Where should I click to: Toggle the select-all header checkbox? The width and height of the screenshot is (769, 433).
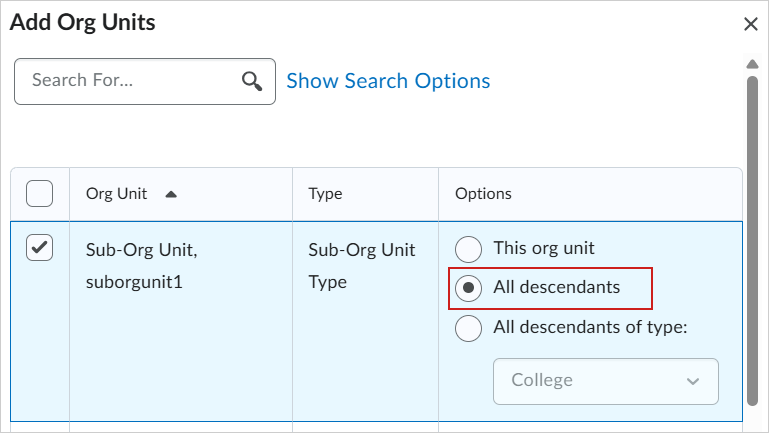tap(39, 193)
